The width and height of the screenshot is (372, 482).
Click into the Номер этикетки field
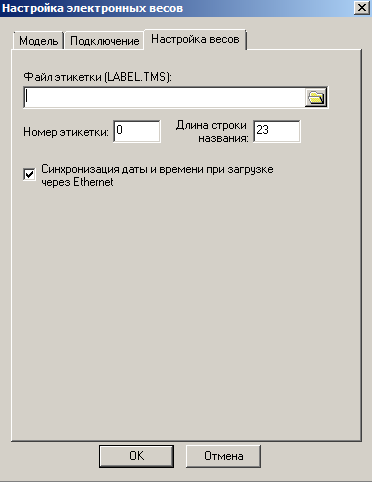[x=137, y=131]
